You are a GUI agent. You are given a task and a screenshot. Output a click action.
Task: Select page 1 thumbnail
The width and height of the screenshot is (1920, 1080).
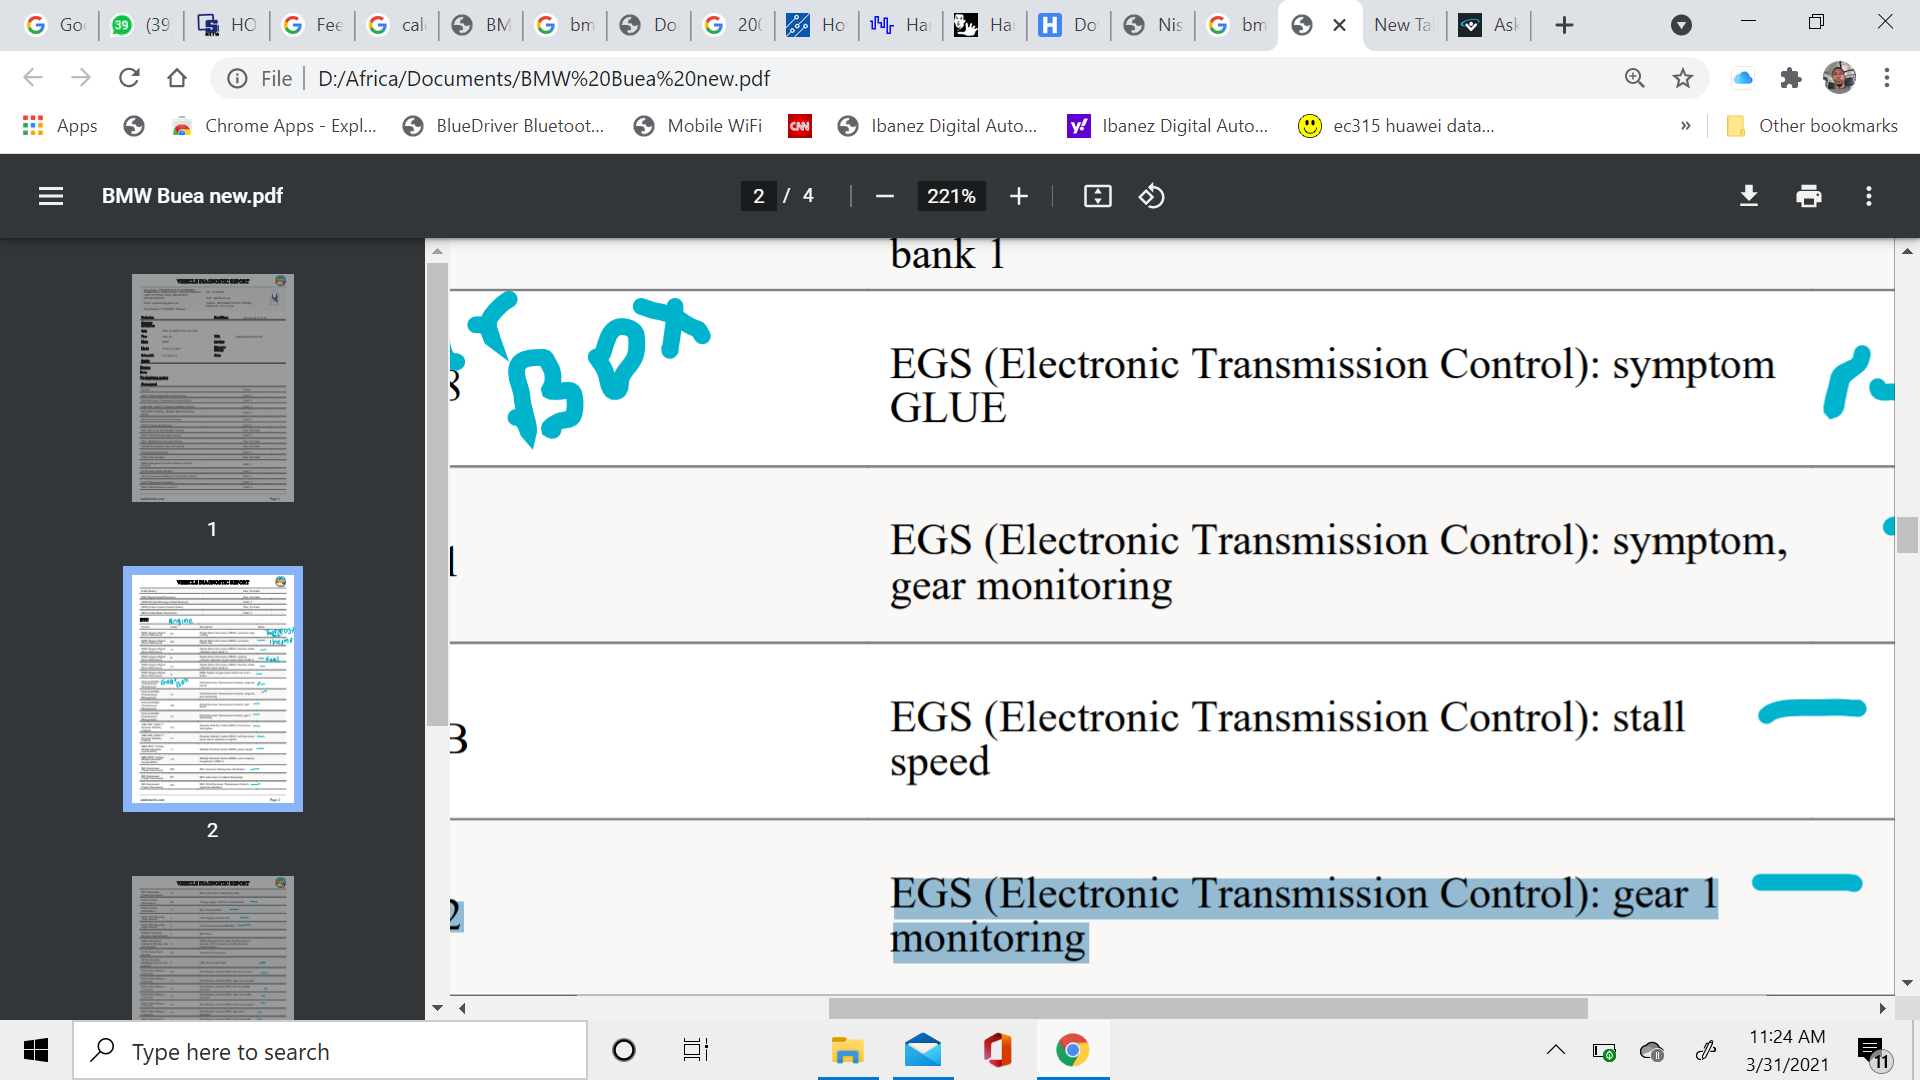212,388
